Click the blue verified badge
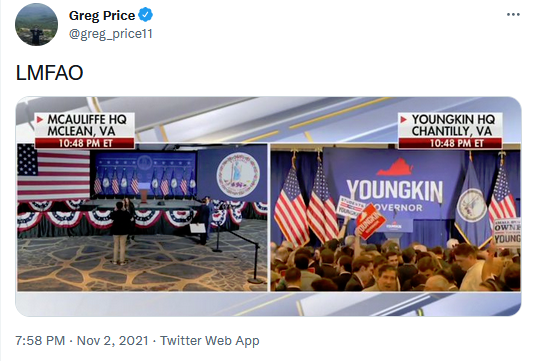533x361 pixels. (x=146, y=15)
